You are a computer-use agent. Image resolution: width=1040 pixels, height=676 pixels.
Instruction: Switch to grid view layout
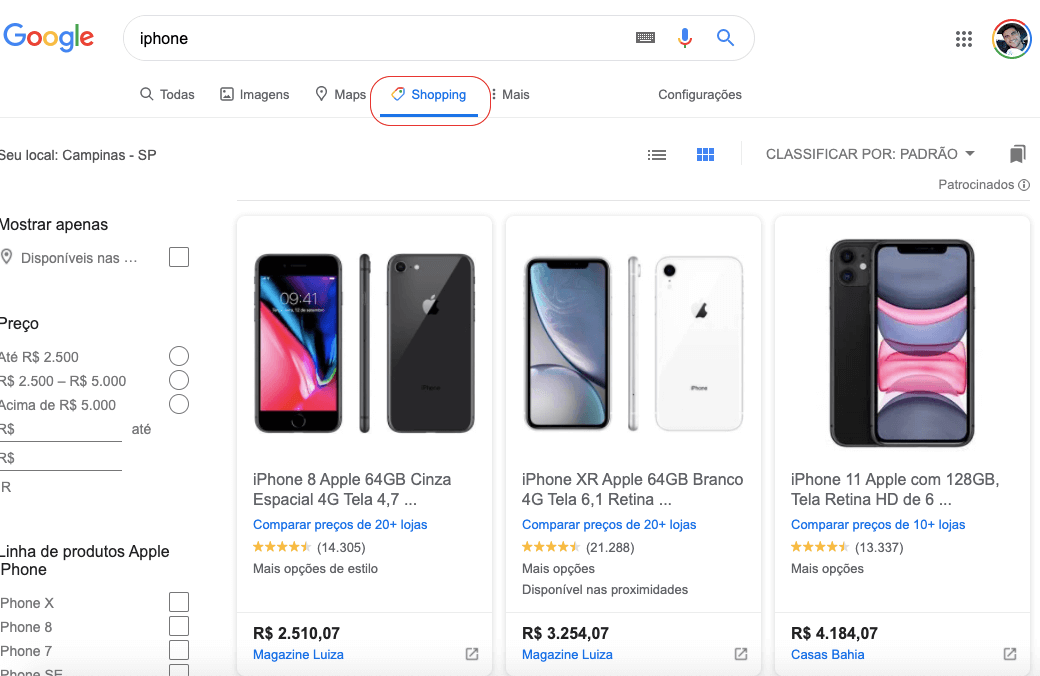[705, 155]
